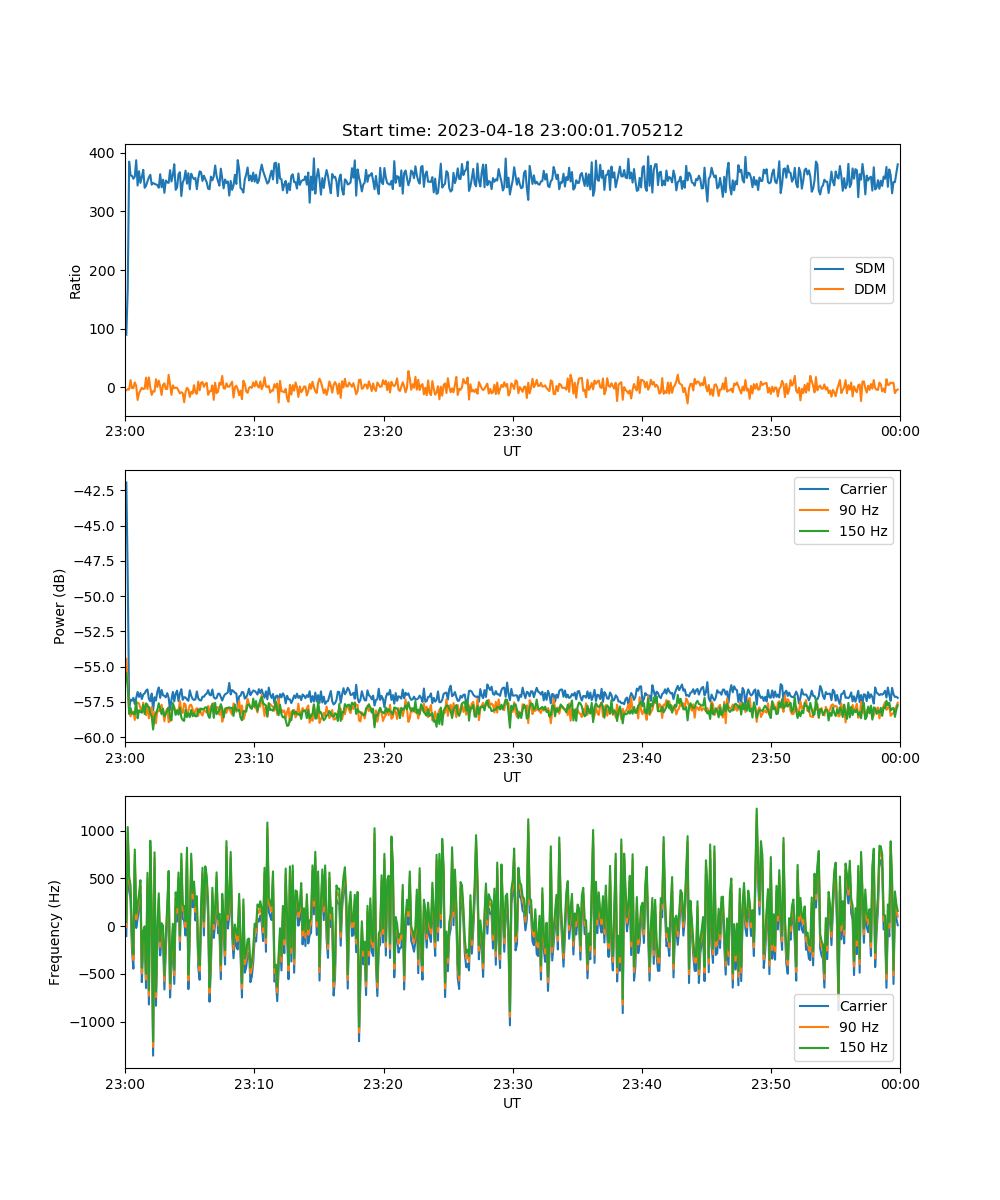The height and width of the screenshot is (1200, 1000).
Task: Select 150 Hz legend entry in Frequency plot
Action: tap(844, 1048)
